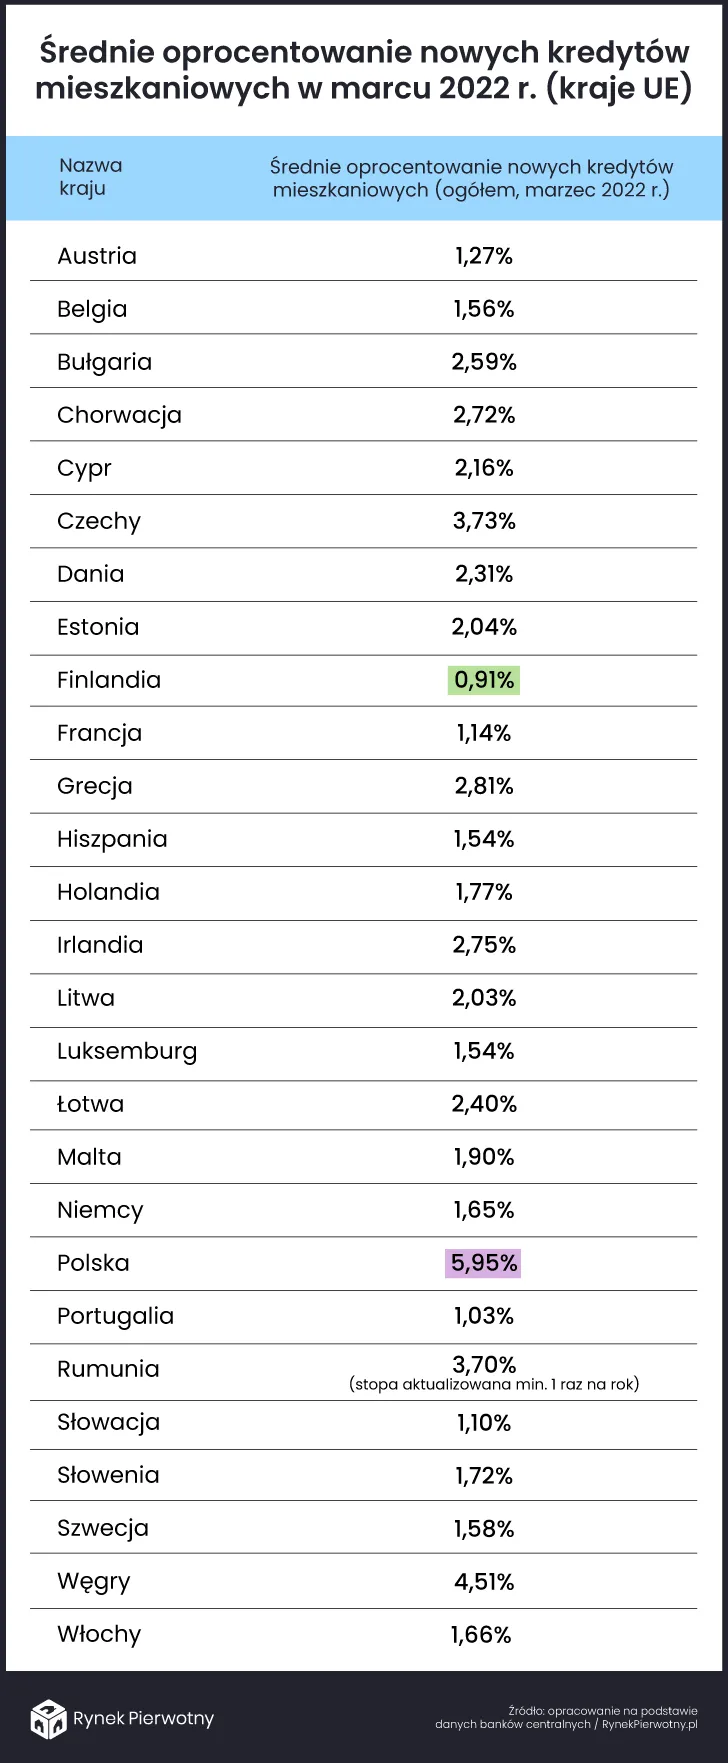Click the green highlighted 0,91% value
This screenshot has height=1763, width=728.
pos(484,681)
